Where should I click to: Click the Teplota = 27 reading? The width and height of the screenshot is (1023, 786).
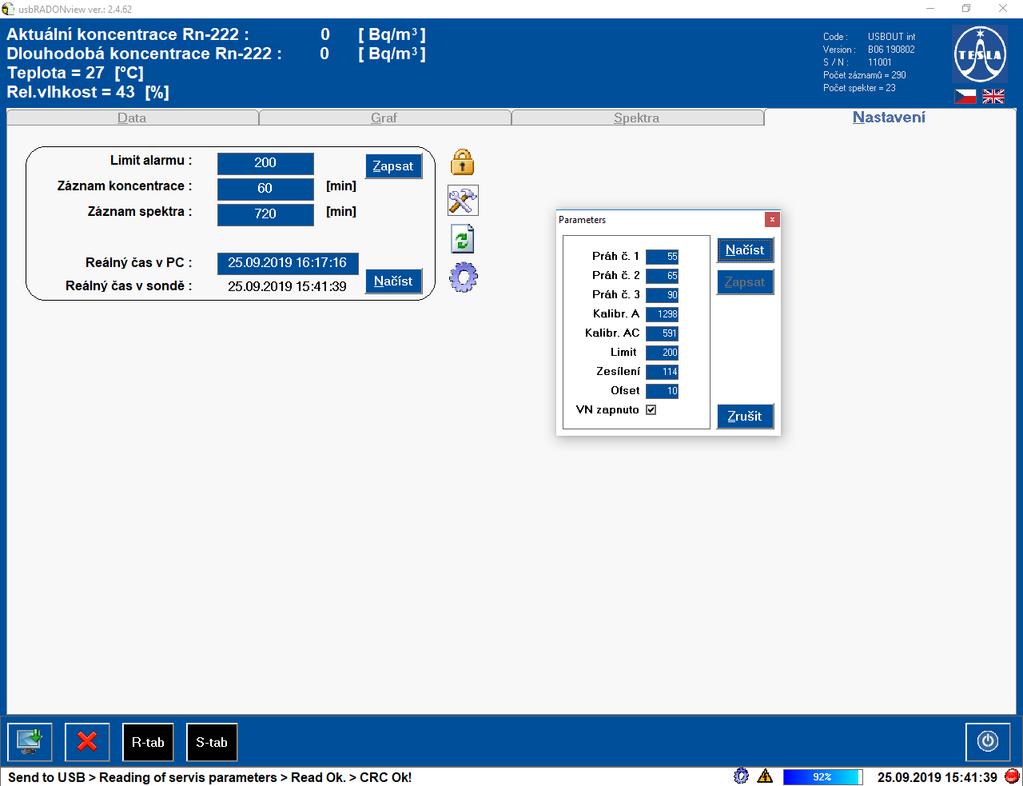point(75,72)
